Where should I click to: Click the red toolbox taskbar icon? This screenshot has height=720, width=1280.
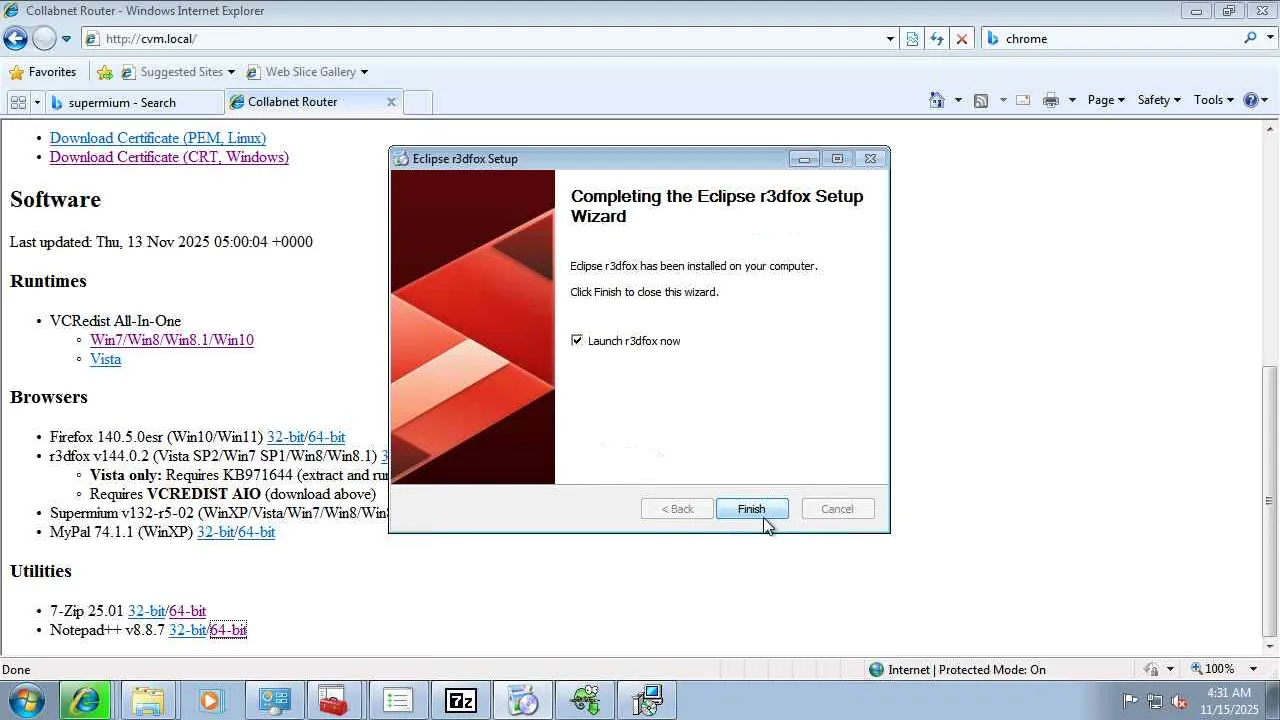click(334, 700)
